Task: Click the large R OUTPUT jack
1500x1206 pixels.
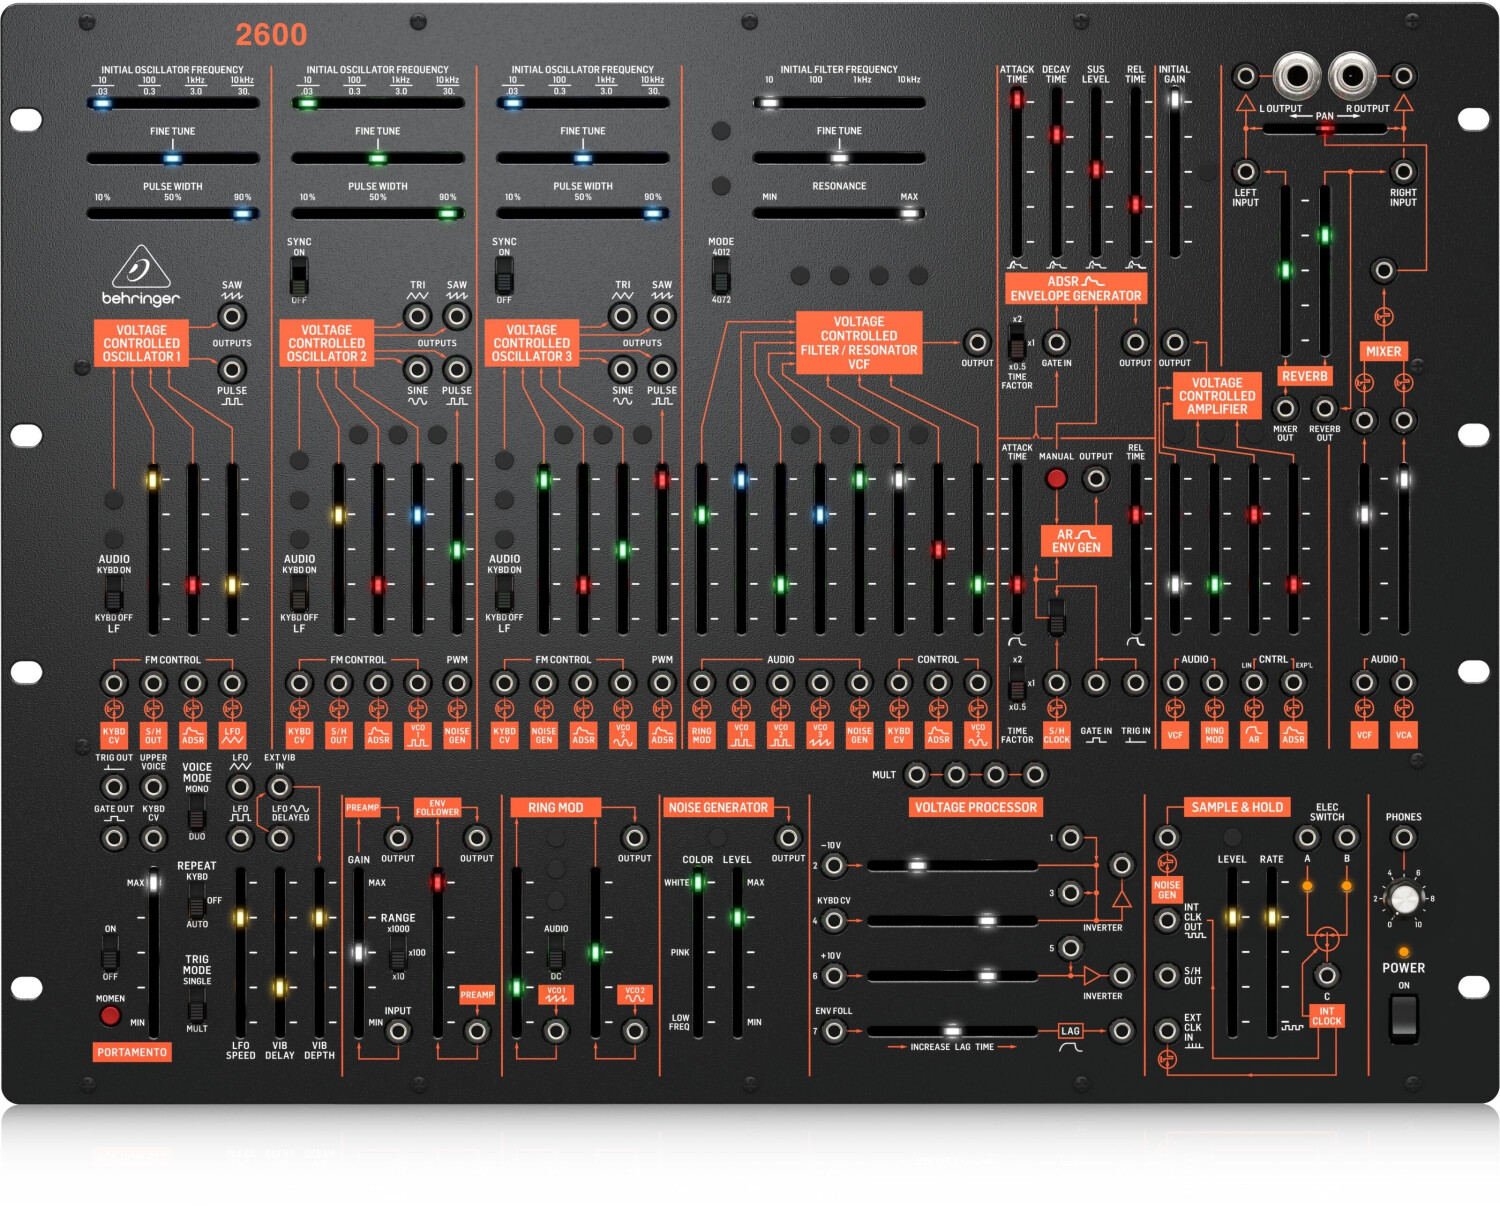Action: [x=1352, y=76]
